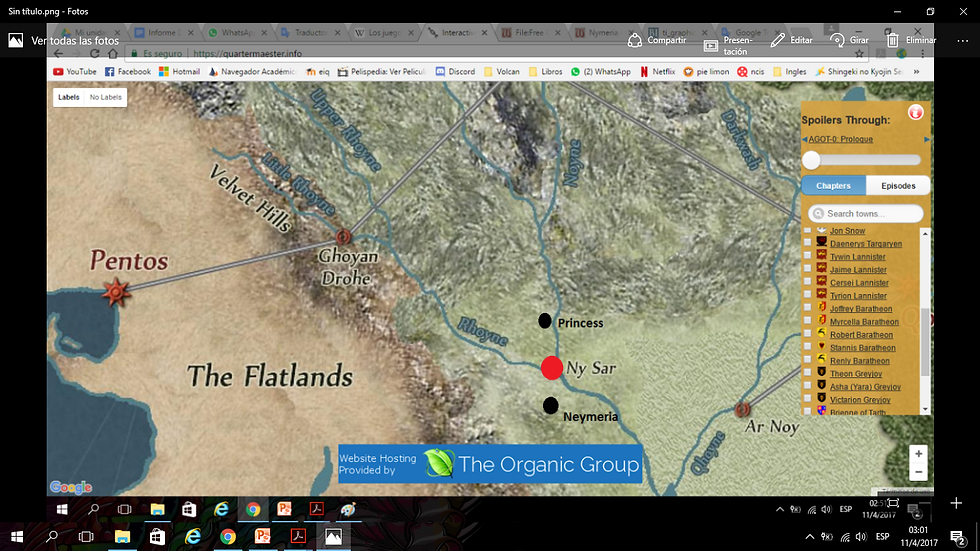The image size is (980, 551).
Task: Click the red info icon in Spoilers panel
Action: (x=916, y=112)
